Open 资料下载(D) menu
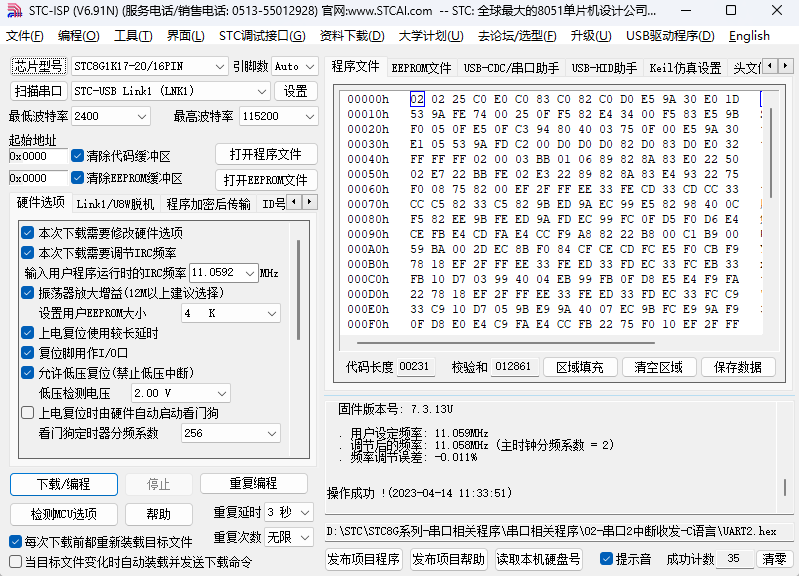Viewport: 799px width, 576px height. pyautogui.click(x=352, y=36)
